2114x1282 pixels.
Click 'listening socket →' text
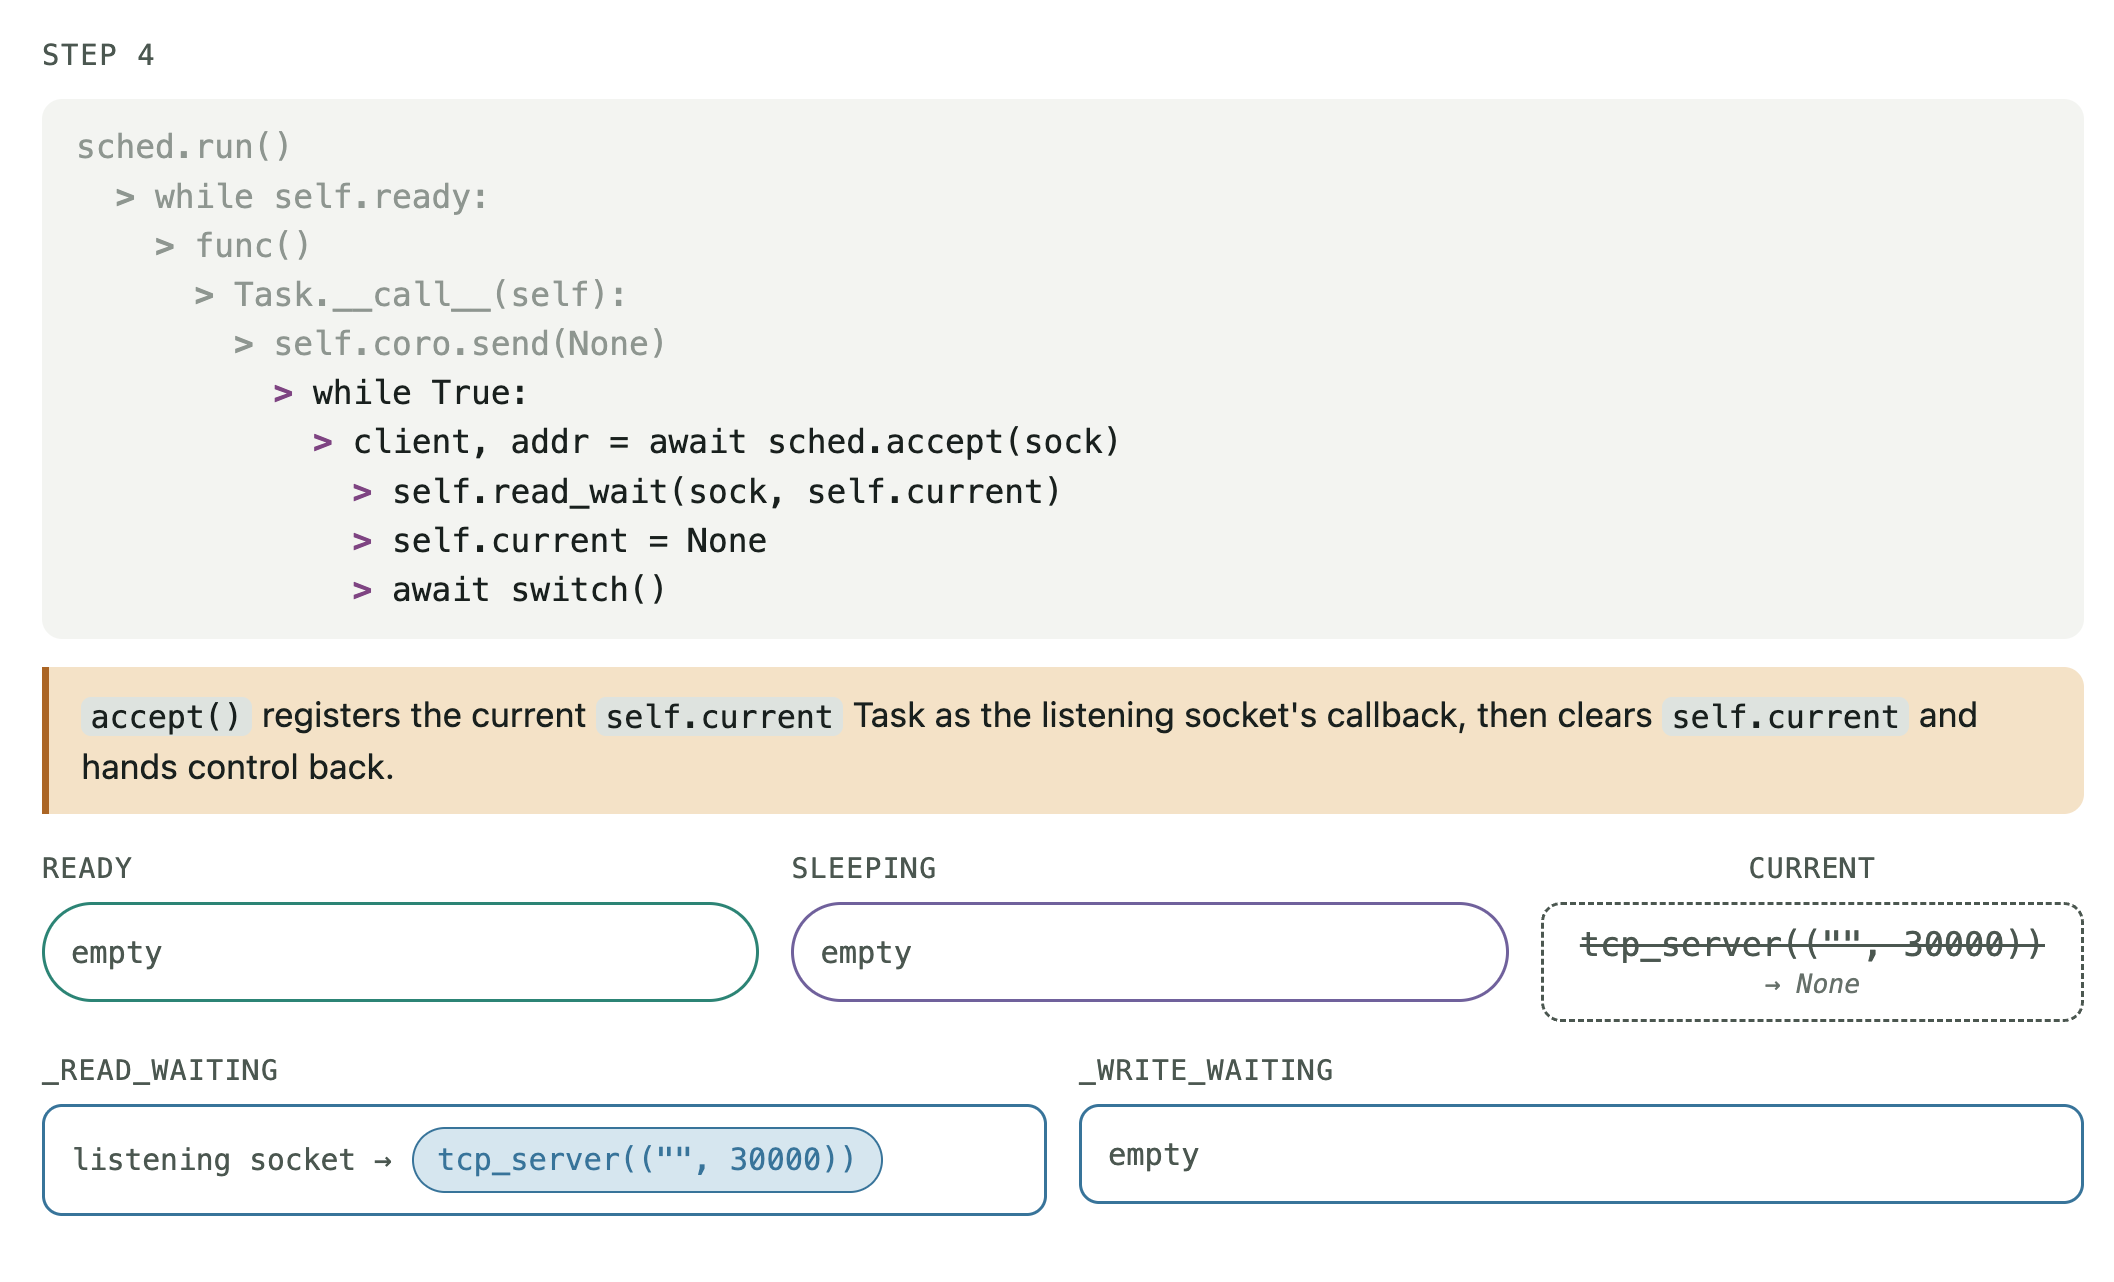coord(232,1160)
